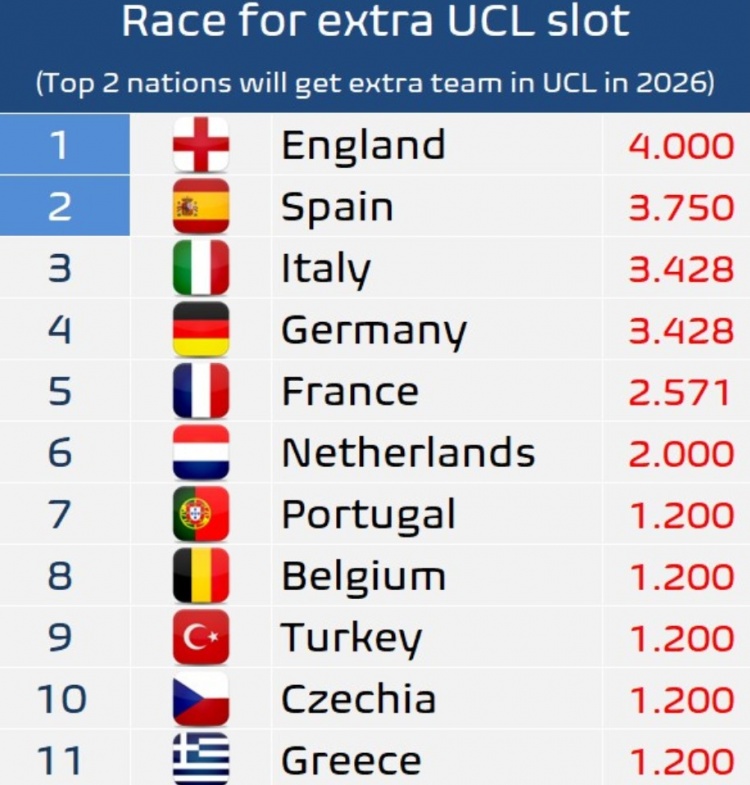Image resolution: width=750 pixels, height=785 pixels.
Task: Click England's 4.000 coefficient score
Action: [681, 146]
